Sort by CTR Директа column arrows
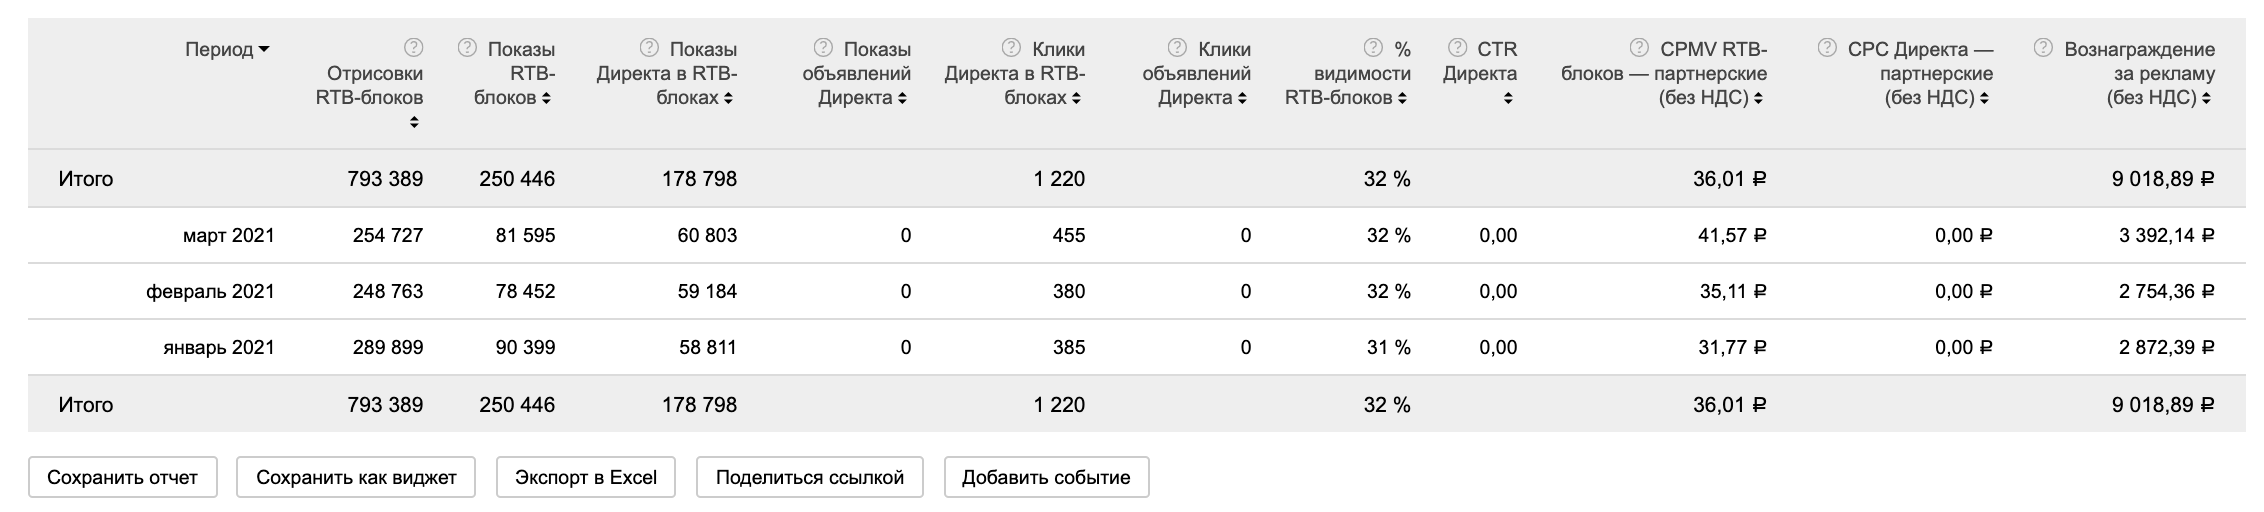This screenshot has height=512, width=2264. click(x=1508, y=98)
